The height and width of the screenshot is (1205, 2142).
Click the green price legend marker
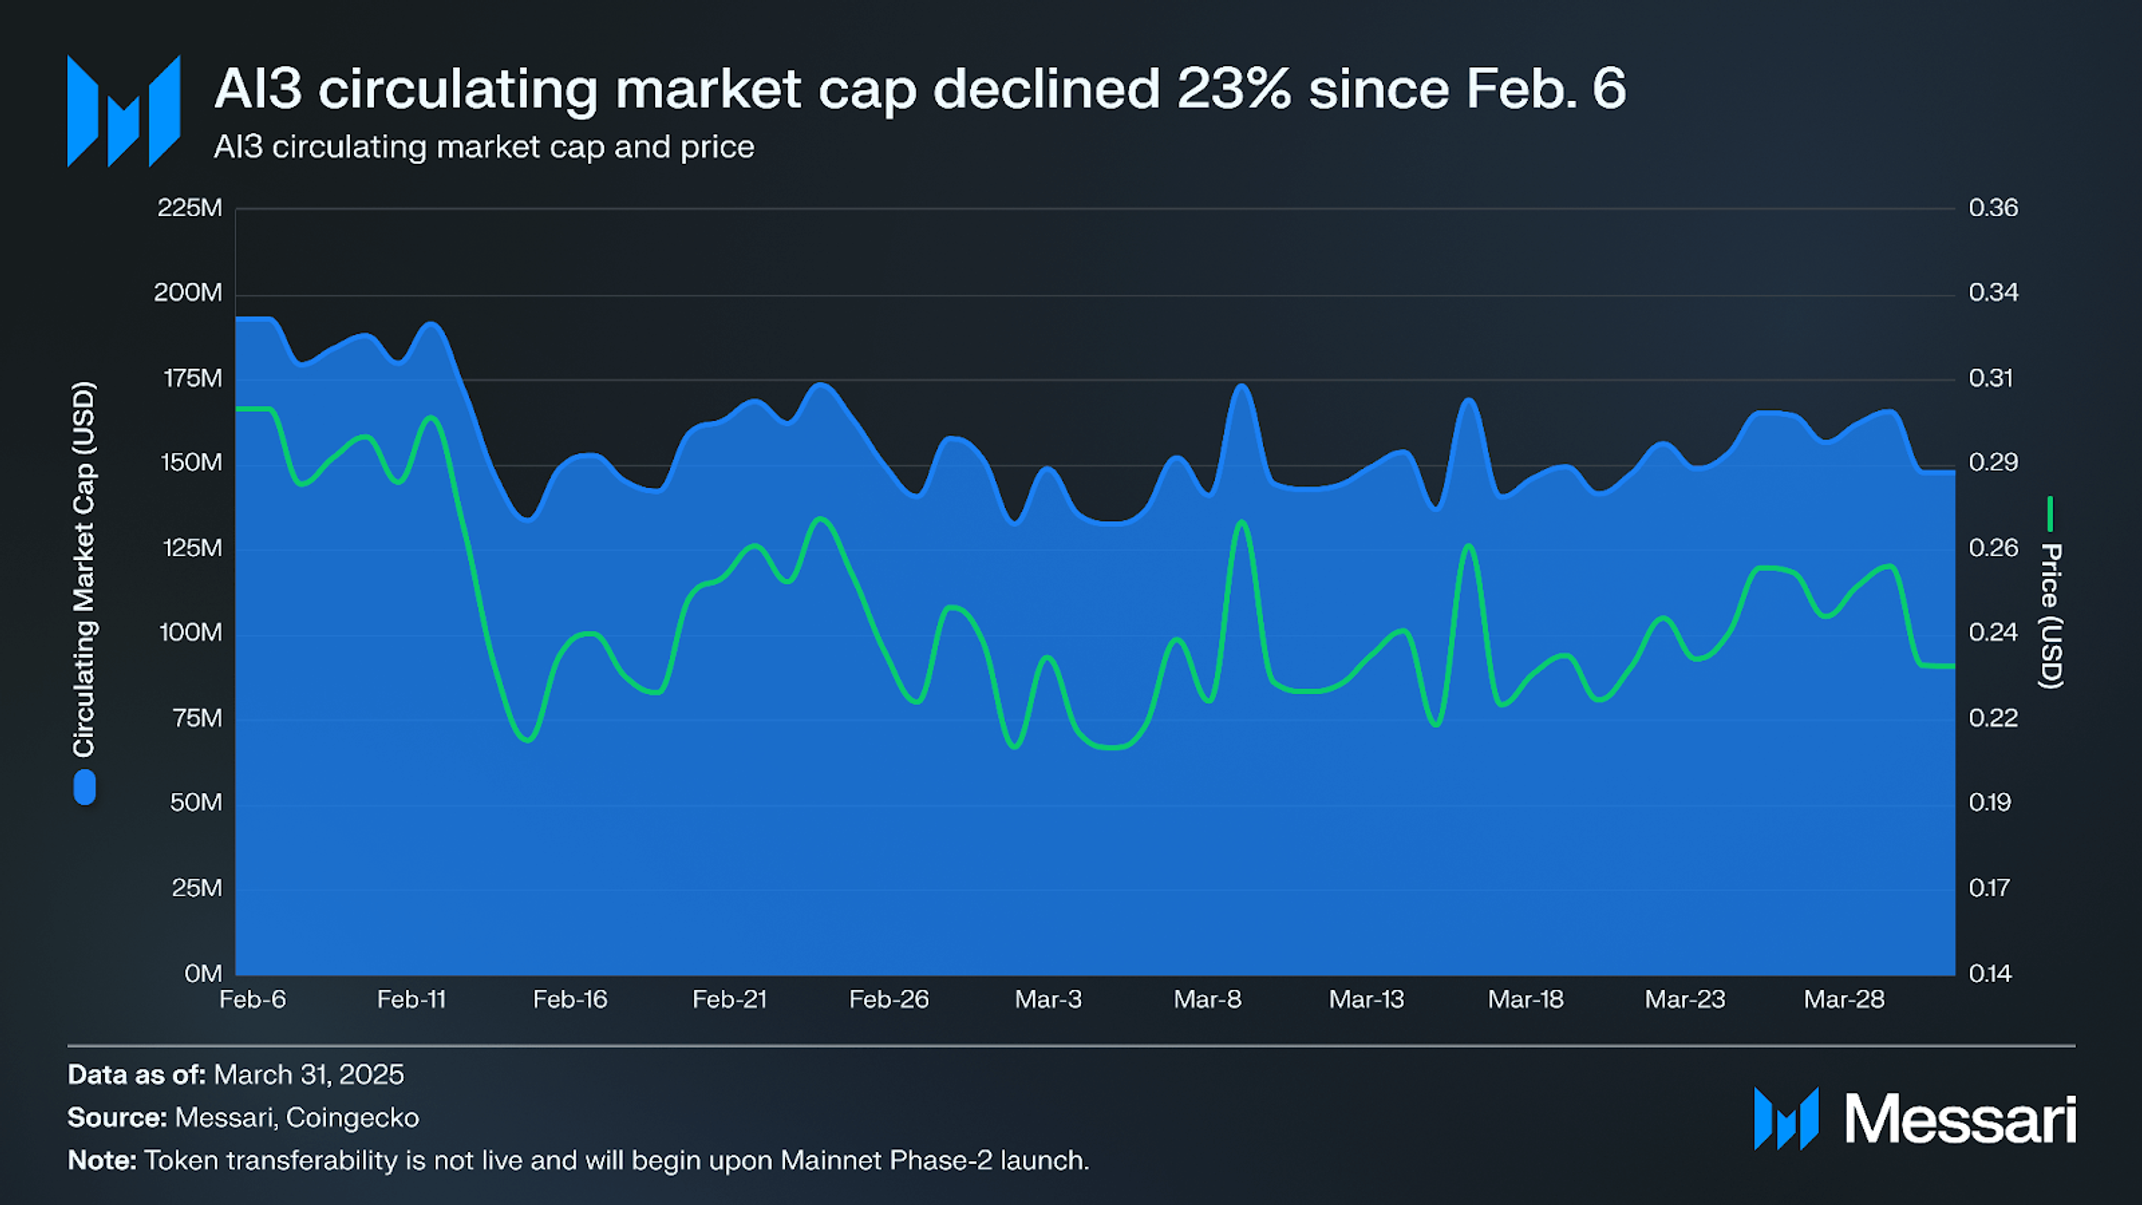(x=2050, y=514)
